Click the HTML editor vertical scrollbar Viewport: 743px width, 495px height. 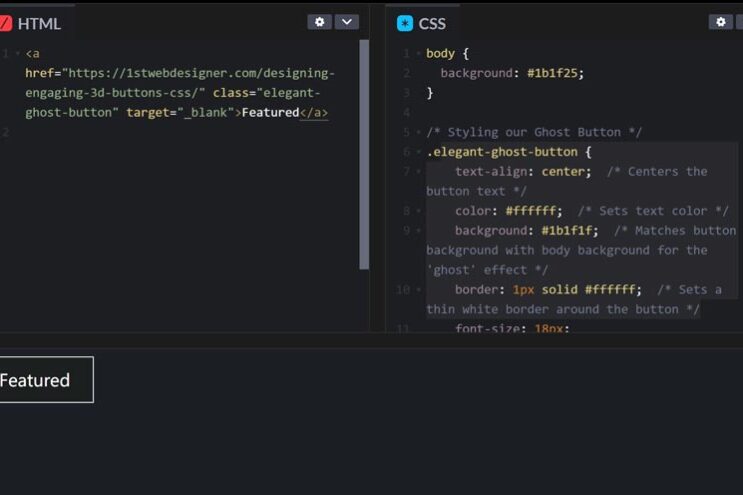tap(364, 150)
